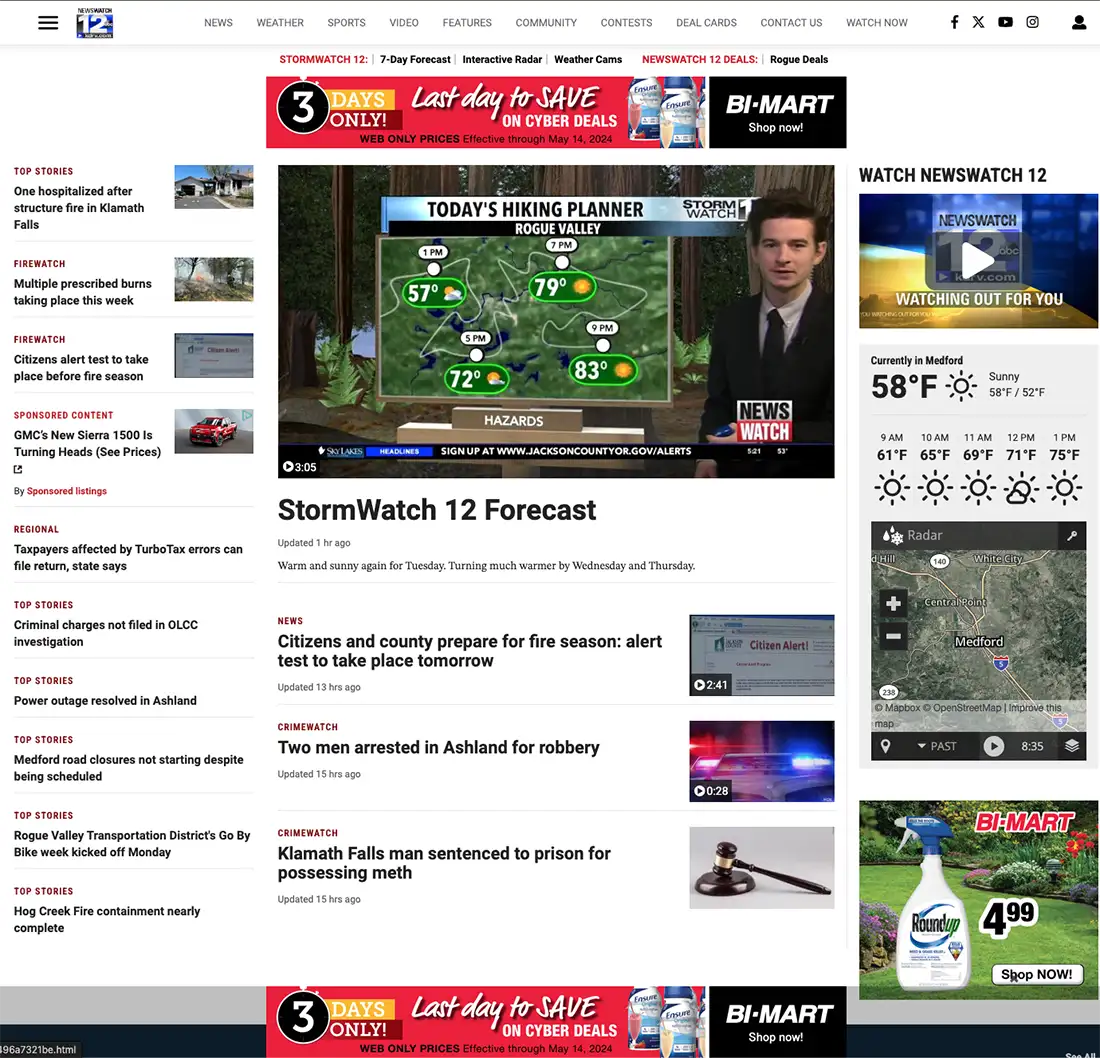Open the Instagram icon in the header

tap(1033, 22)
